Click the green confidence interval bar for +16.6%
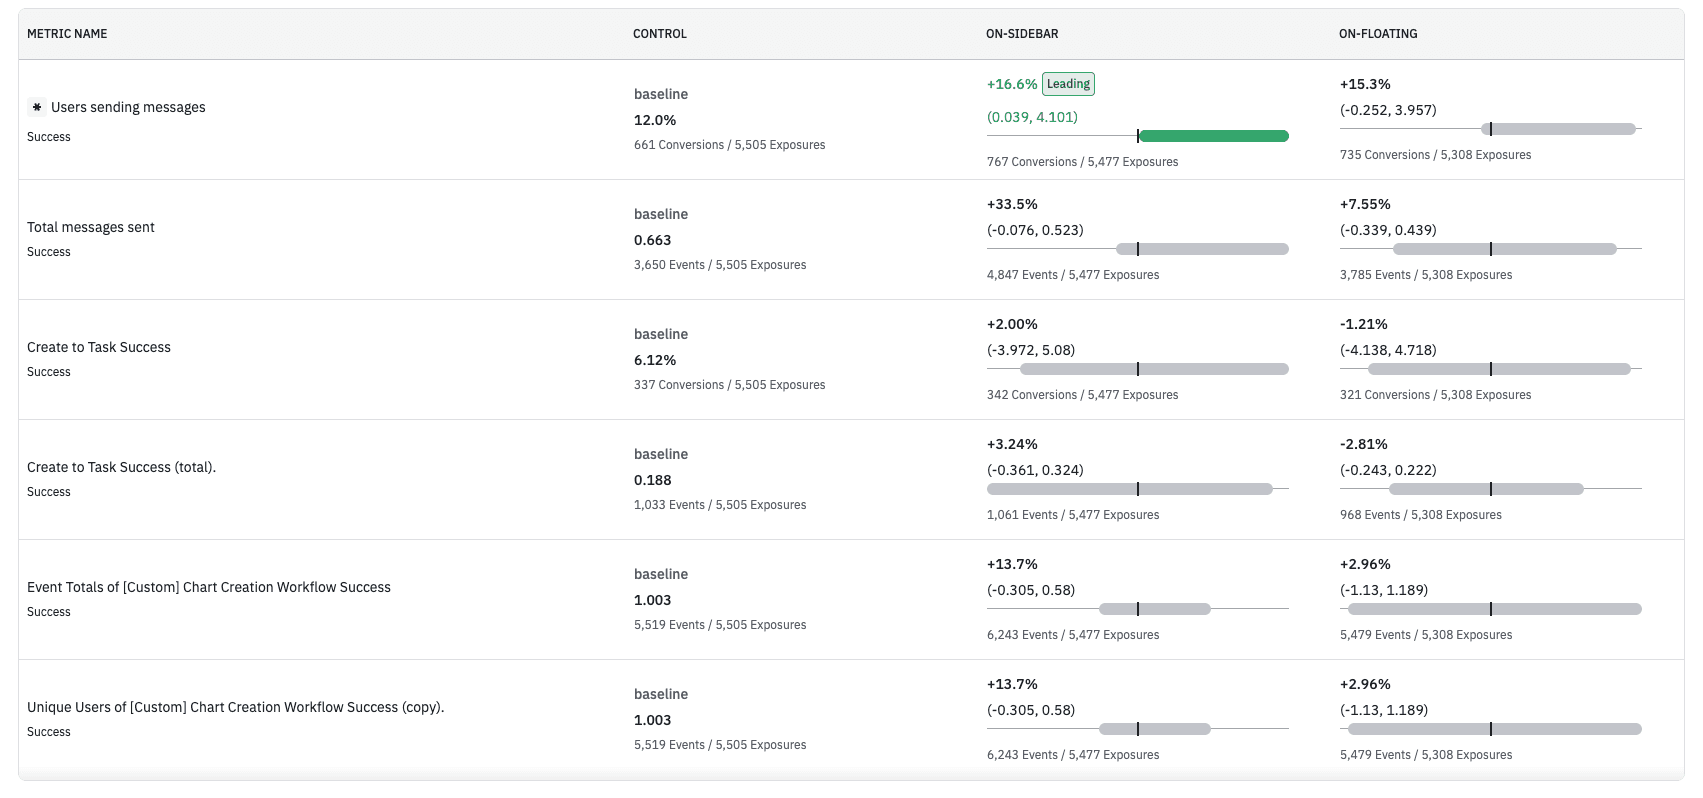 (1213, 136)
